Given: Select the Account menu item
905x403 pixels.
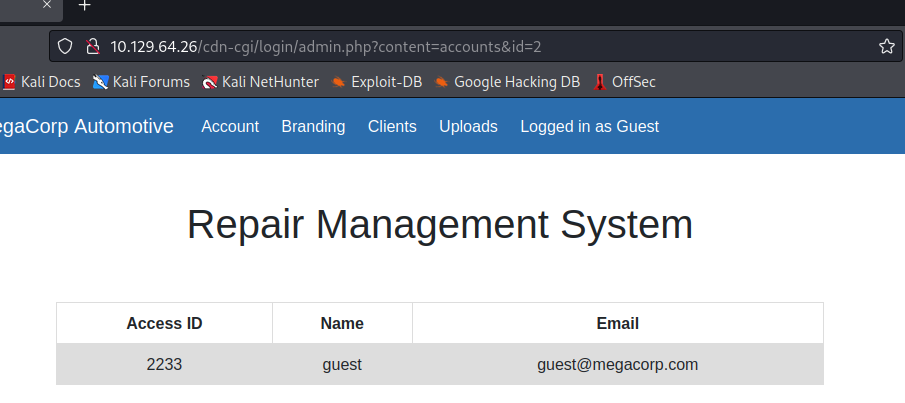Looking at the screenshot, I should pos(230,126).
